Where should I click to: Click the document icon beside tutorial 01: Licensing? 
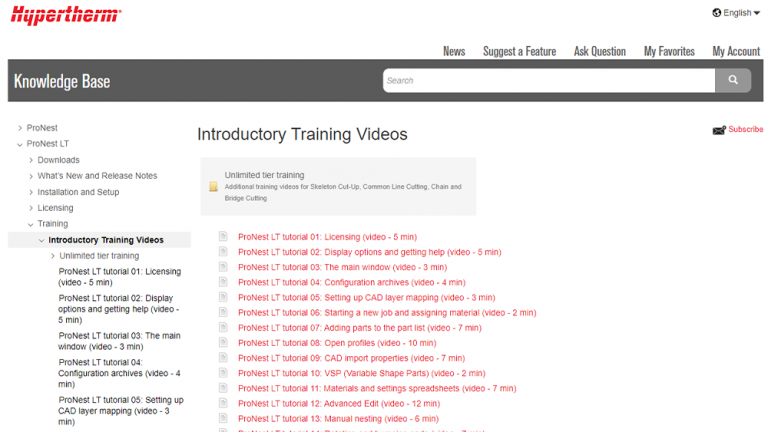click(x=224, y=237)
